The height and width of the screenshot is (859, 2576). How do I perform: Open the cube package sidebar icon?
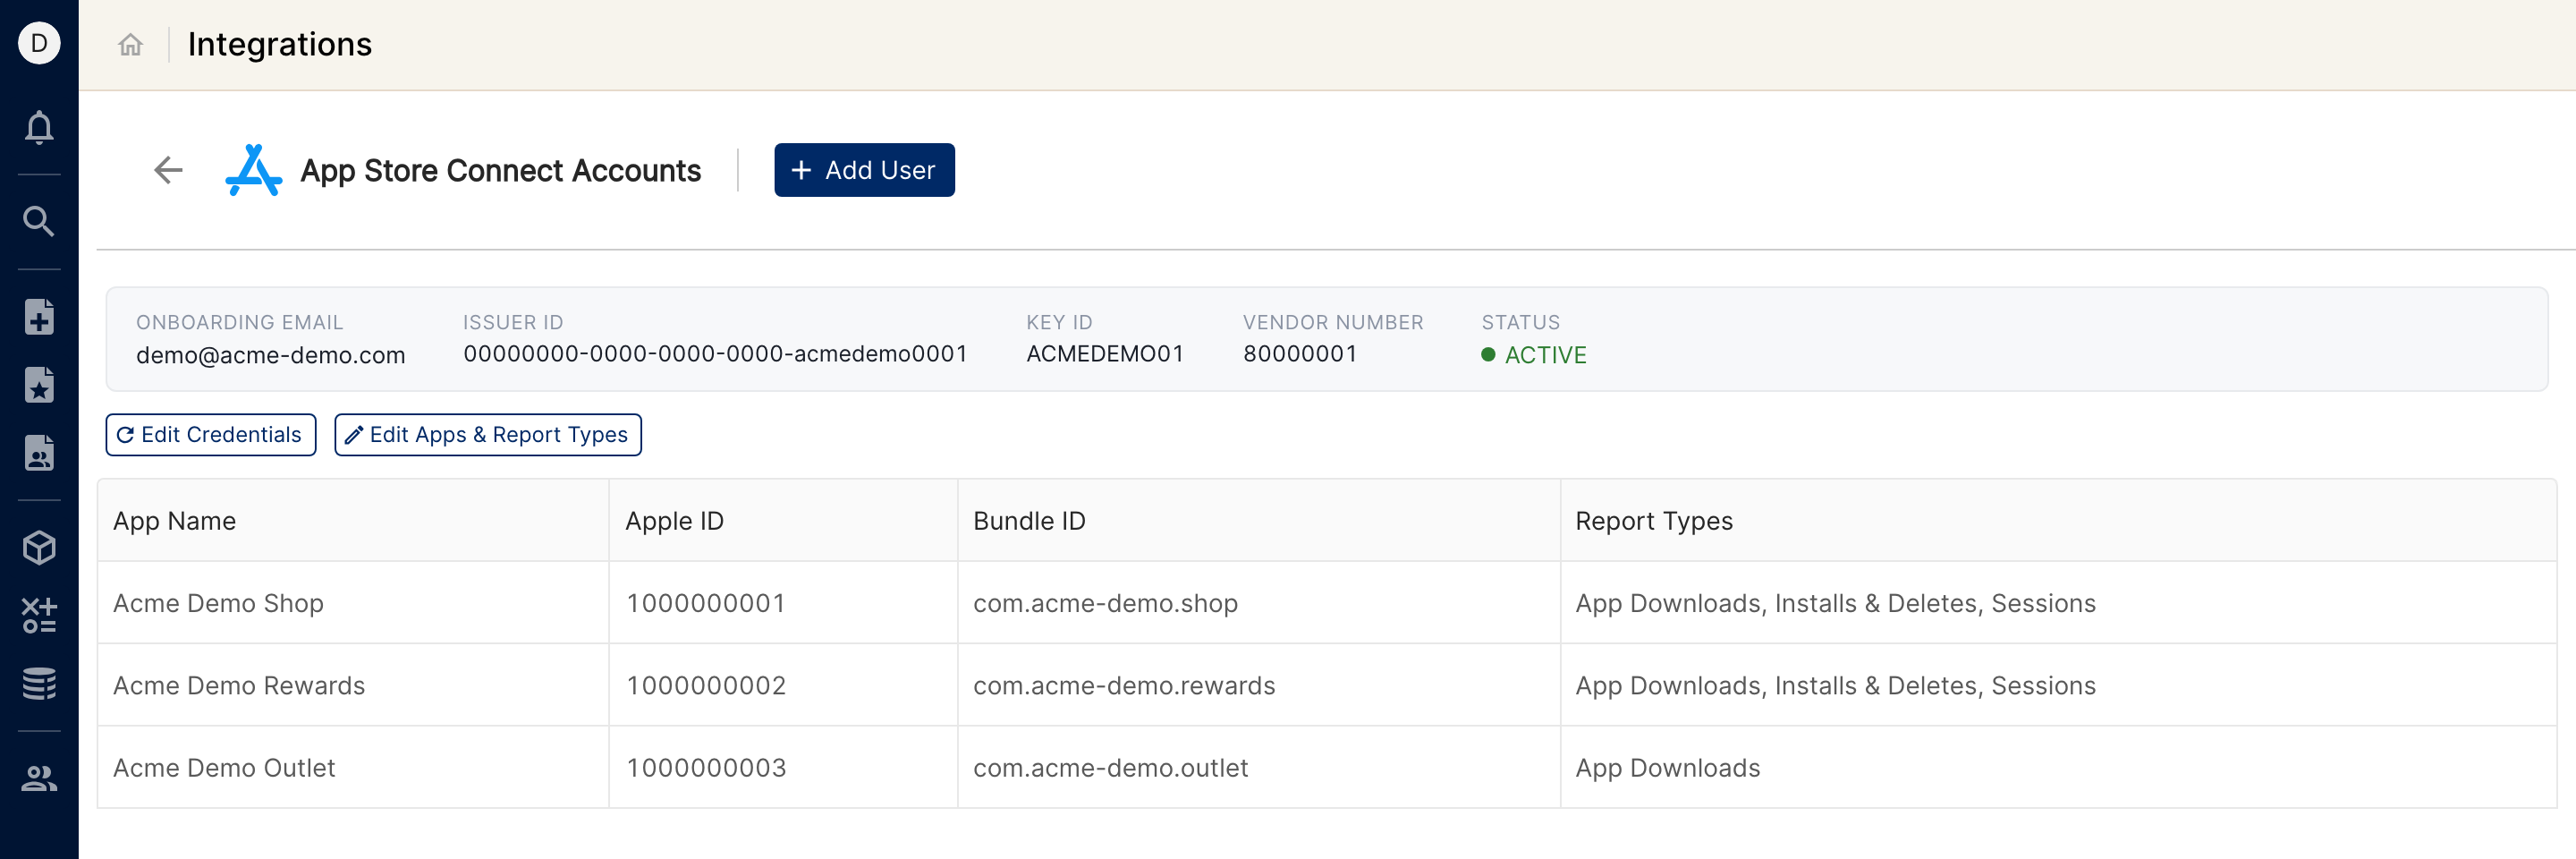point(39,547)
